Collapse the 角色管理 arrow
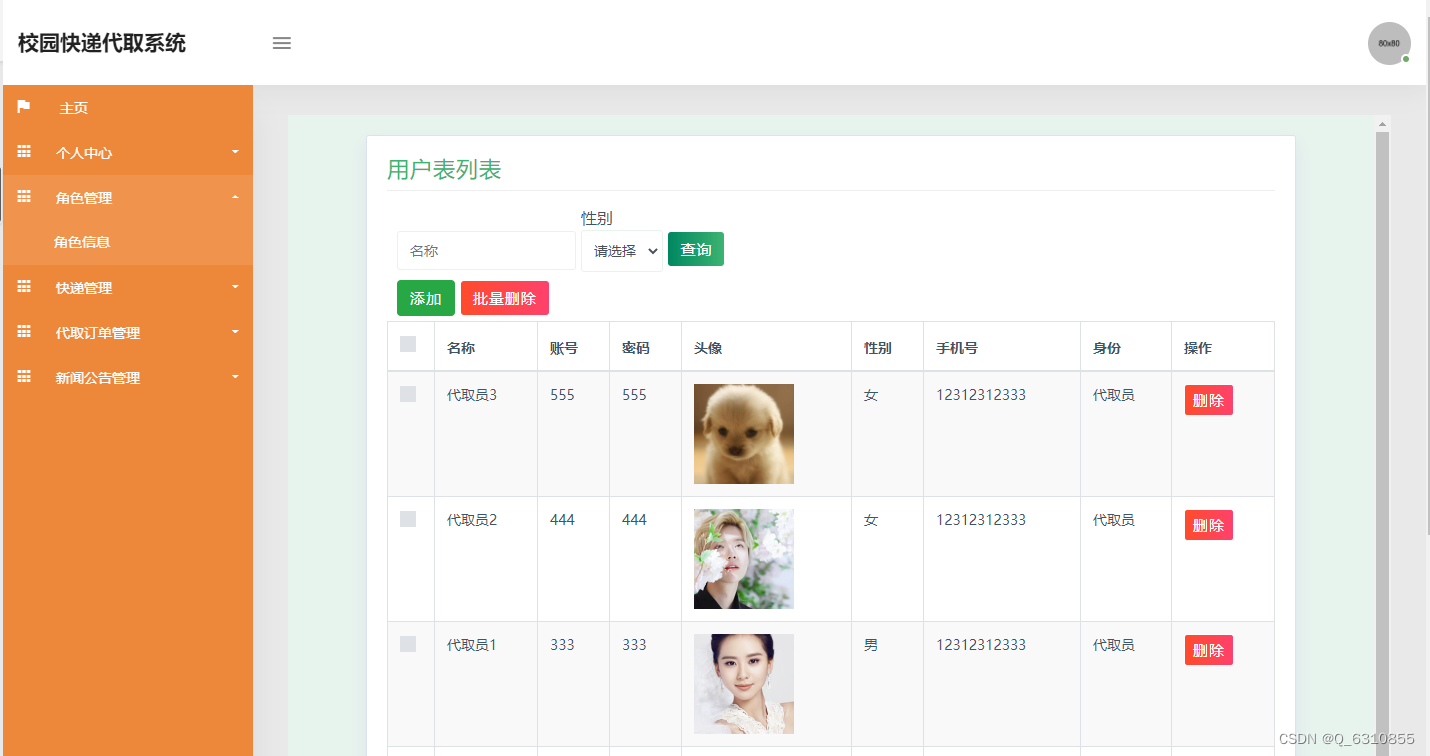The height and width of the screenshot is (756, 1430). [x=236, y=197]
